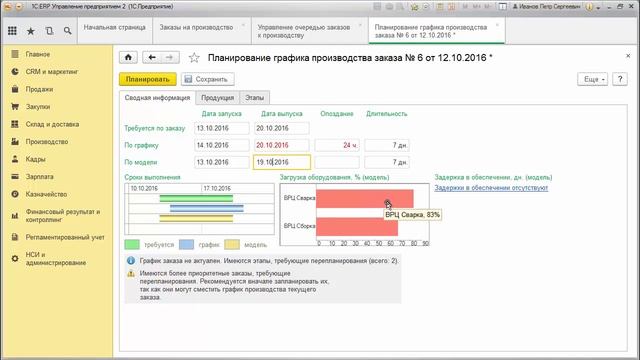The image size is (640, 360).
Task: Click the Закупки shopping cart icon
Action: click(15, 107)
